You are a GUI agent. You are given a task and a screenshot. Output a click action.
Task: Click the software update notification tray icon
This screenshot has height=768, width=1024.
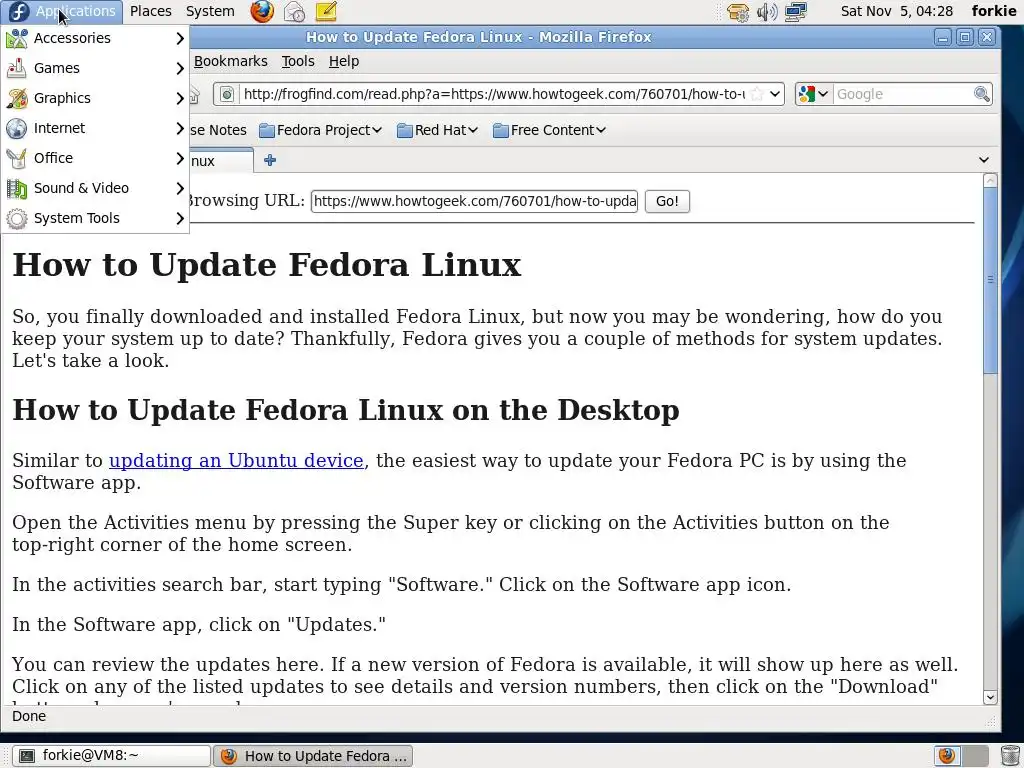coord(739,12)
